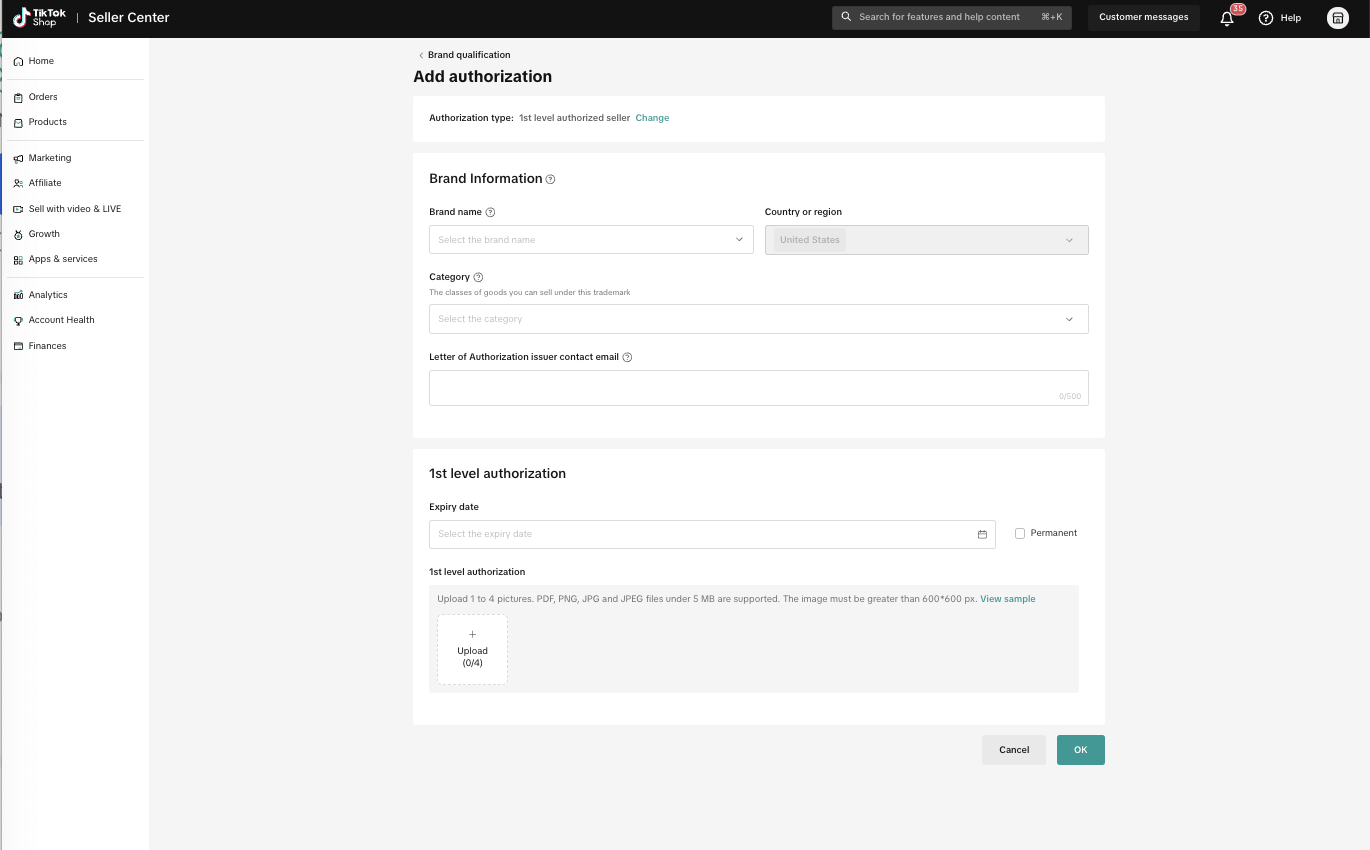
Task: Click the Brand Information help icon
Action: [x=550, y=179]
